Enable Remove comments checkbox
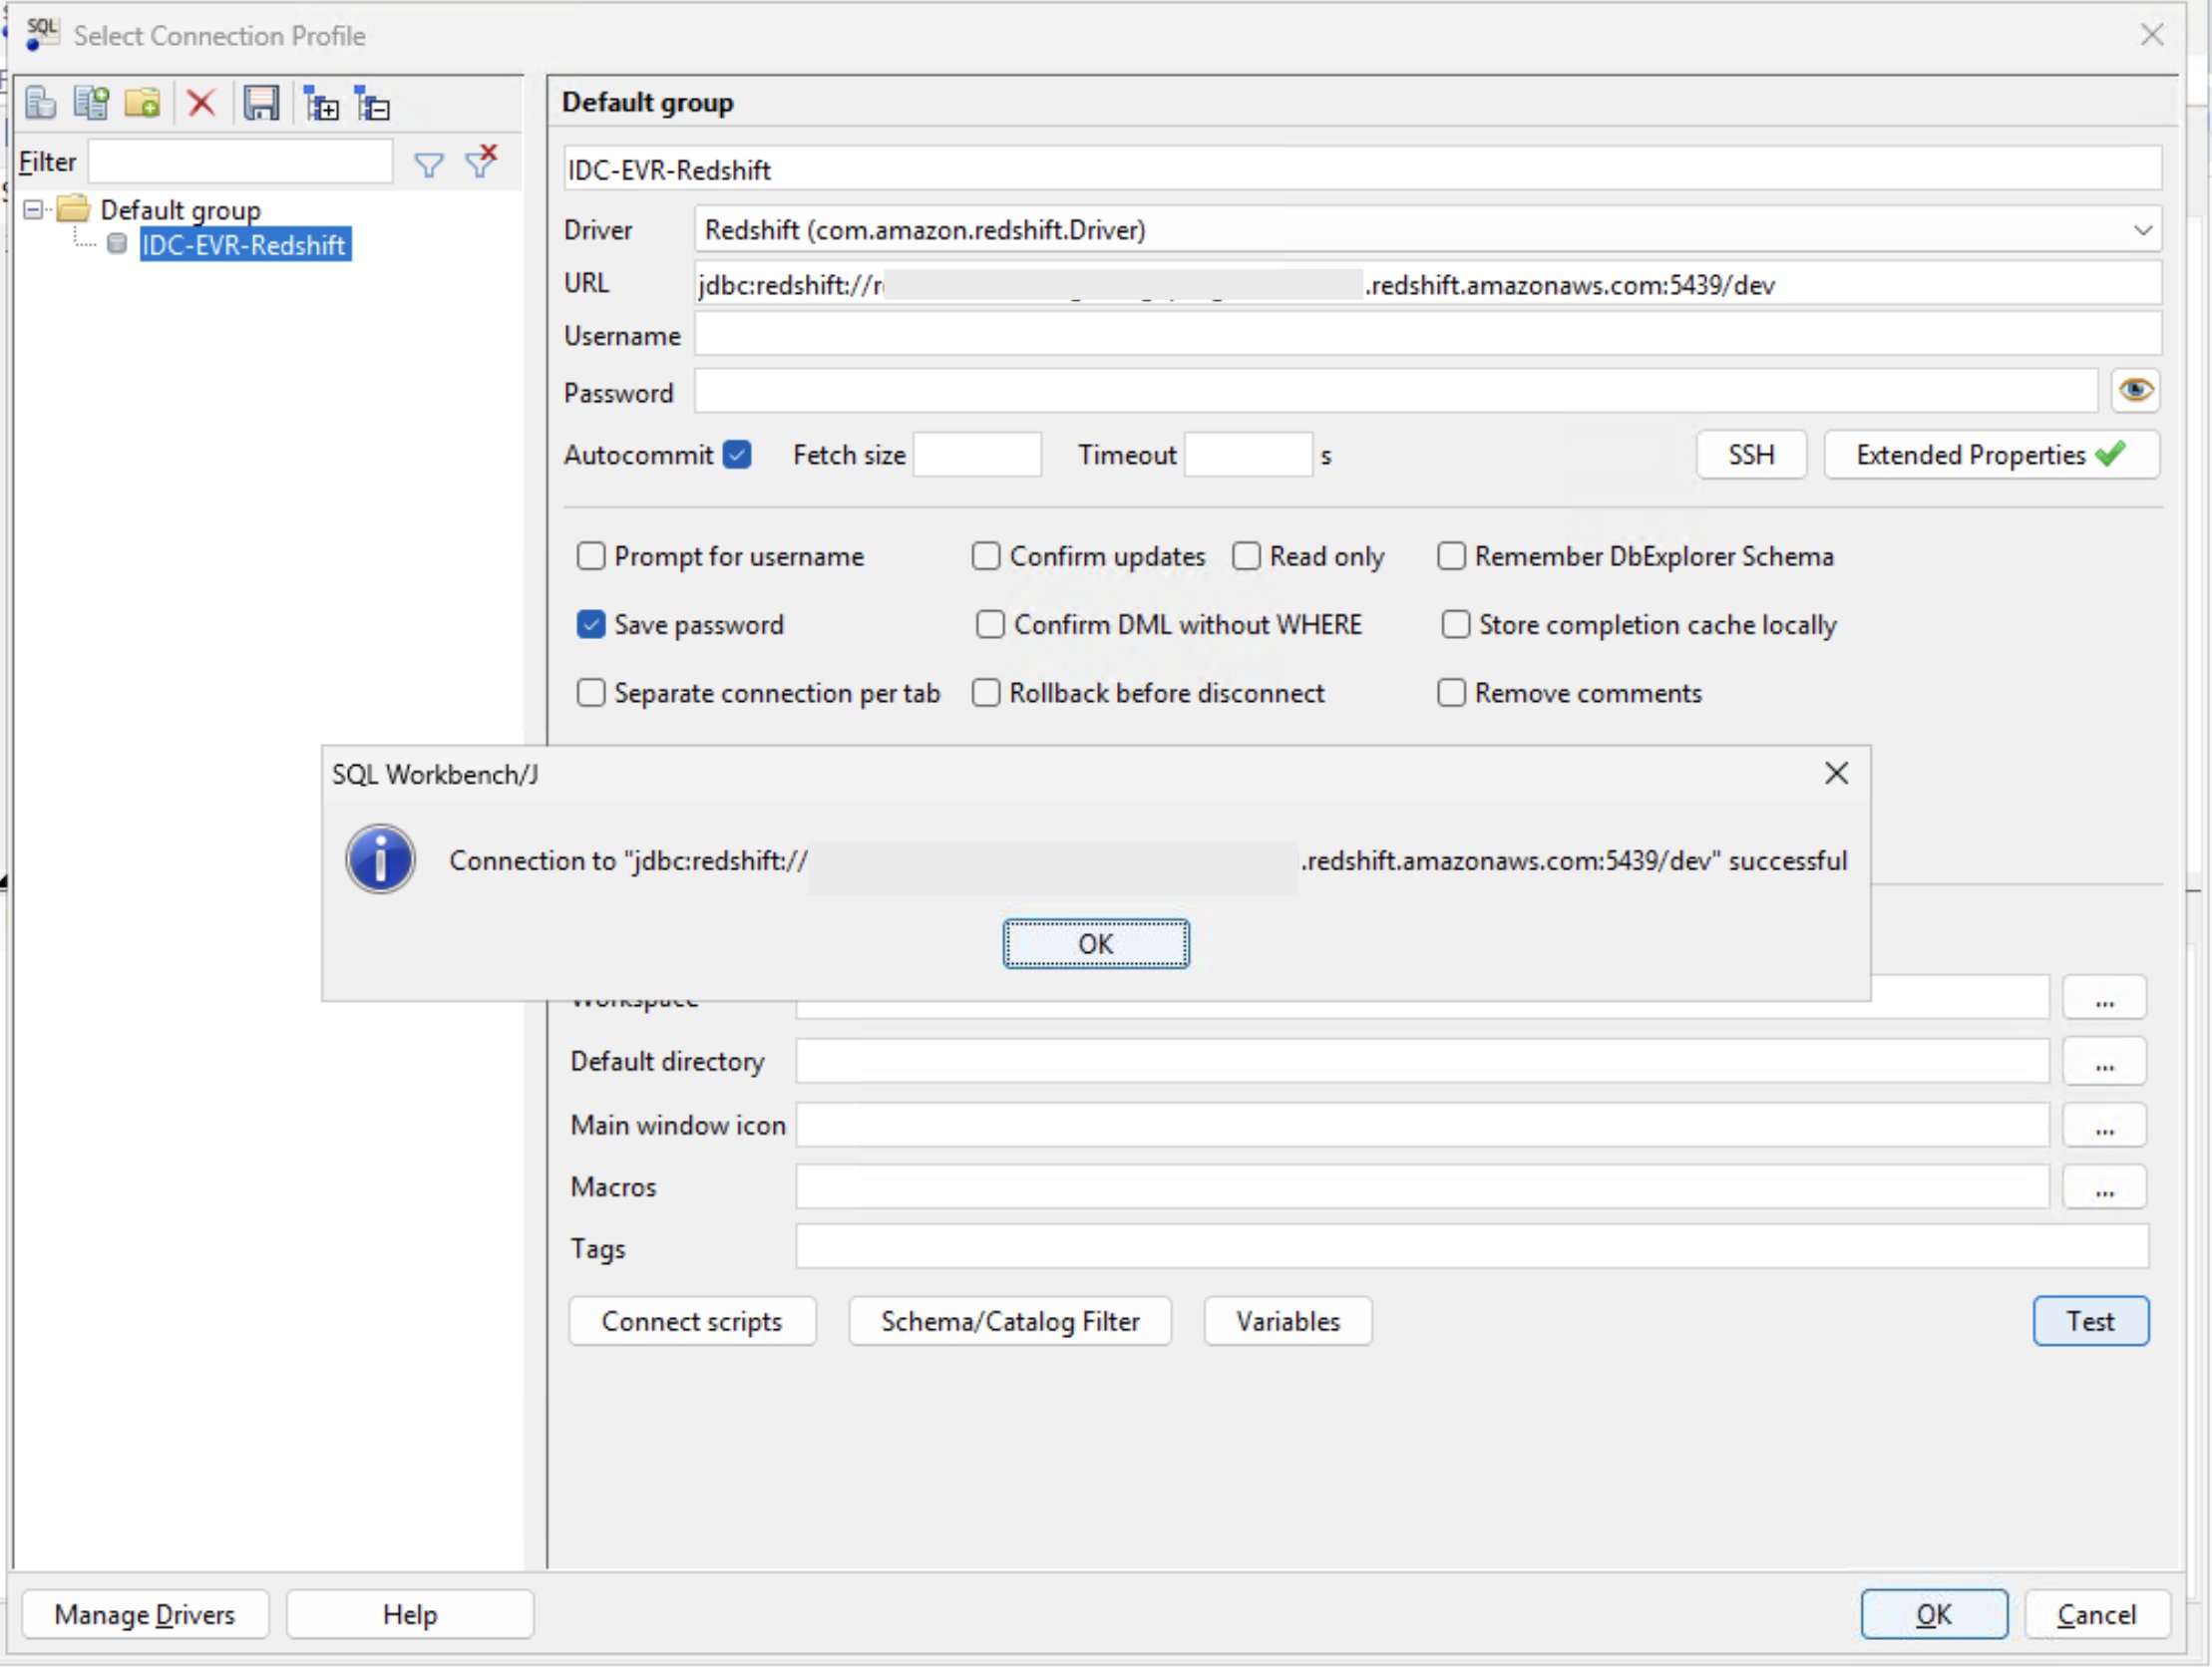This screenshot has width=2212, height=1671. point(1451,693)
